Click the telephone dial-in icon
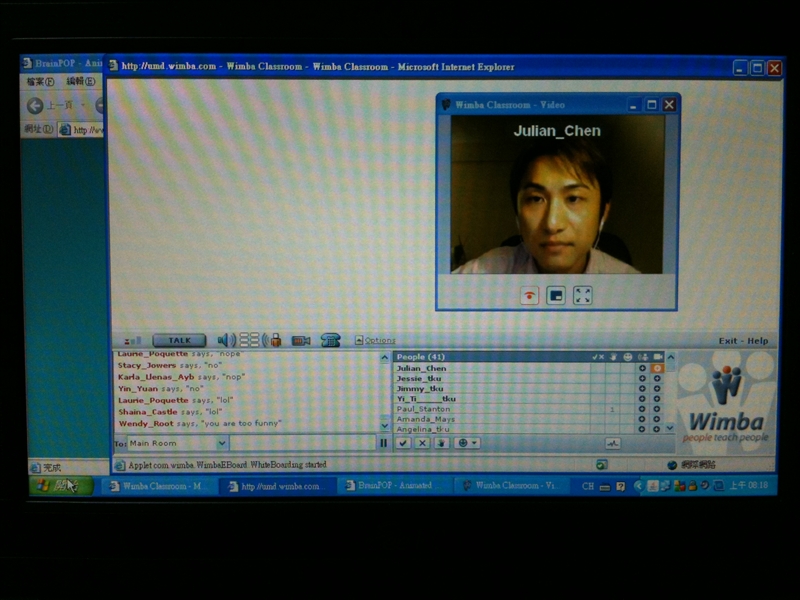Image resolution: width=800 pixels, height=600 pixels. pos(330,340)
